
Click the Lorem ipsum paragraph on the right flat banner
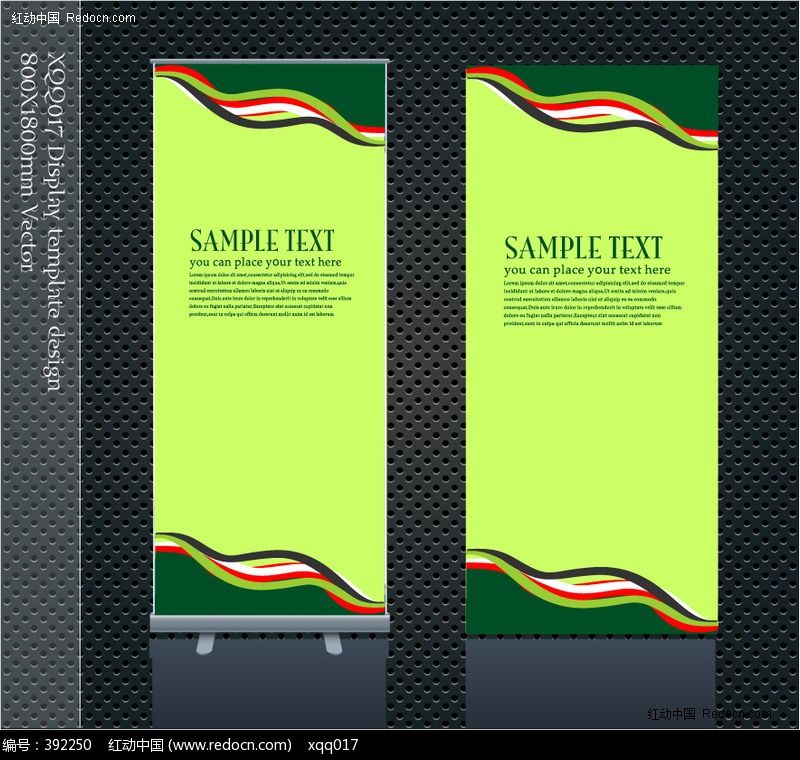pos(594,303)
